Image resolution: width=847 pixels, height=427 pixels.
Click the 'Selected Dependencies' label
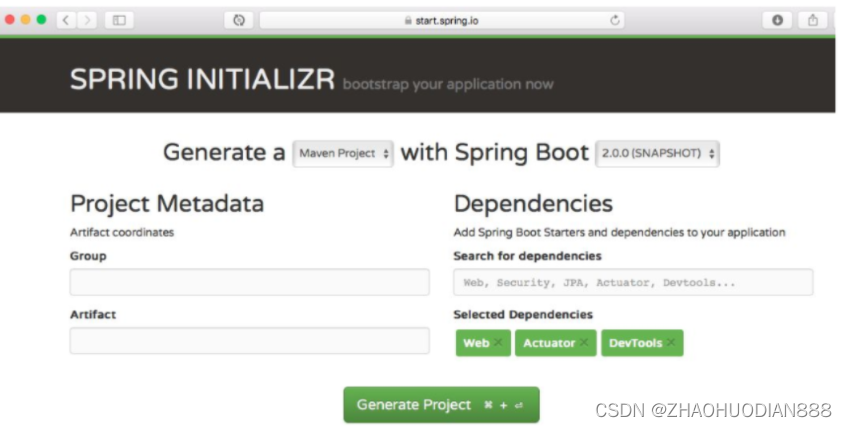[x=523, y=315]
